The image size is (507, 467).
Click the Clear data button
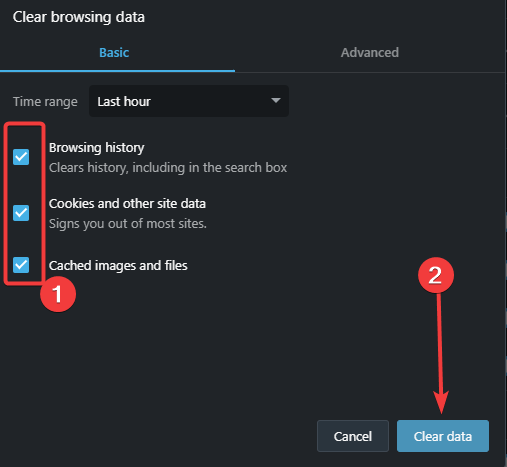click(443, 436)
